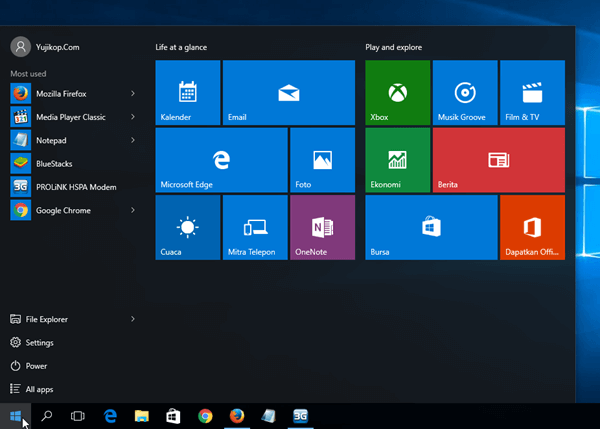
Task: Open the Cuaca weather tile
Action: (x=188, y=227)
